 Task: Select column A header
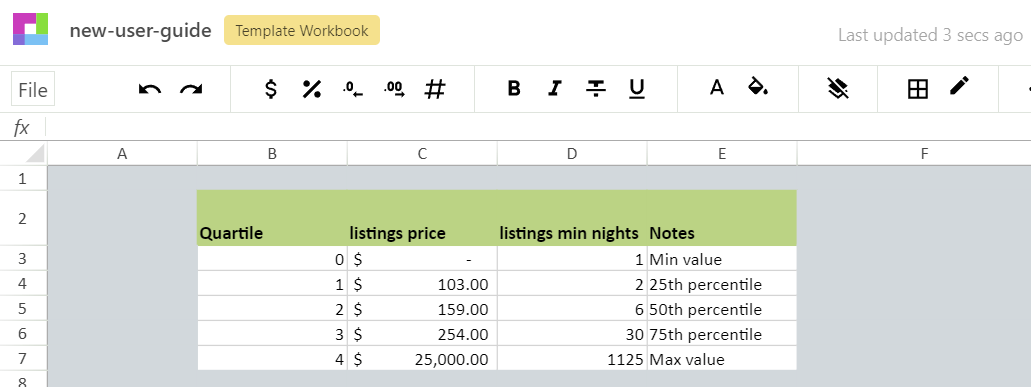[x=122, y=154]
